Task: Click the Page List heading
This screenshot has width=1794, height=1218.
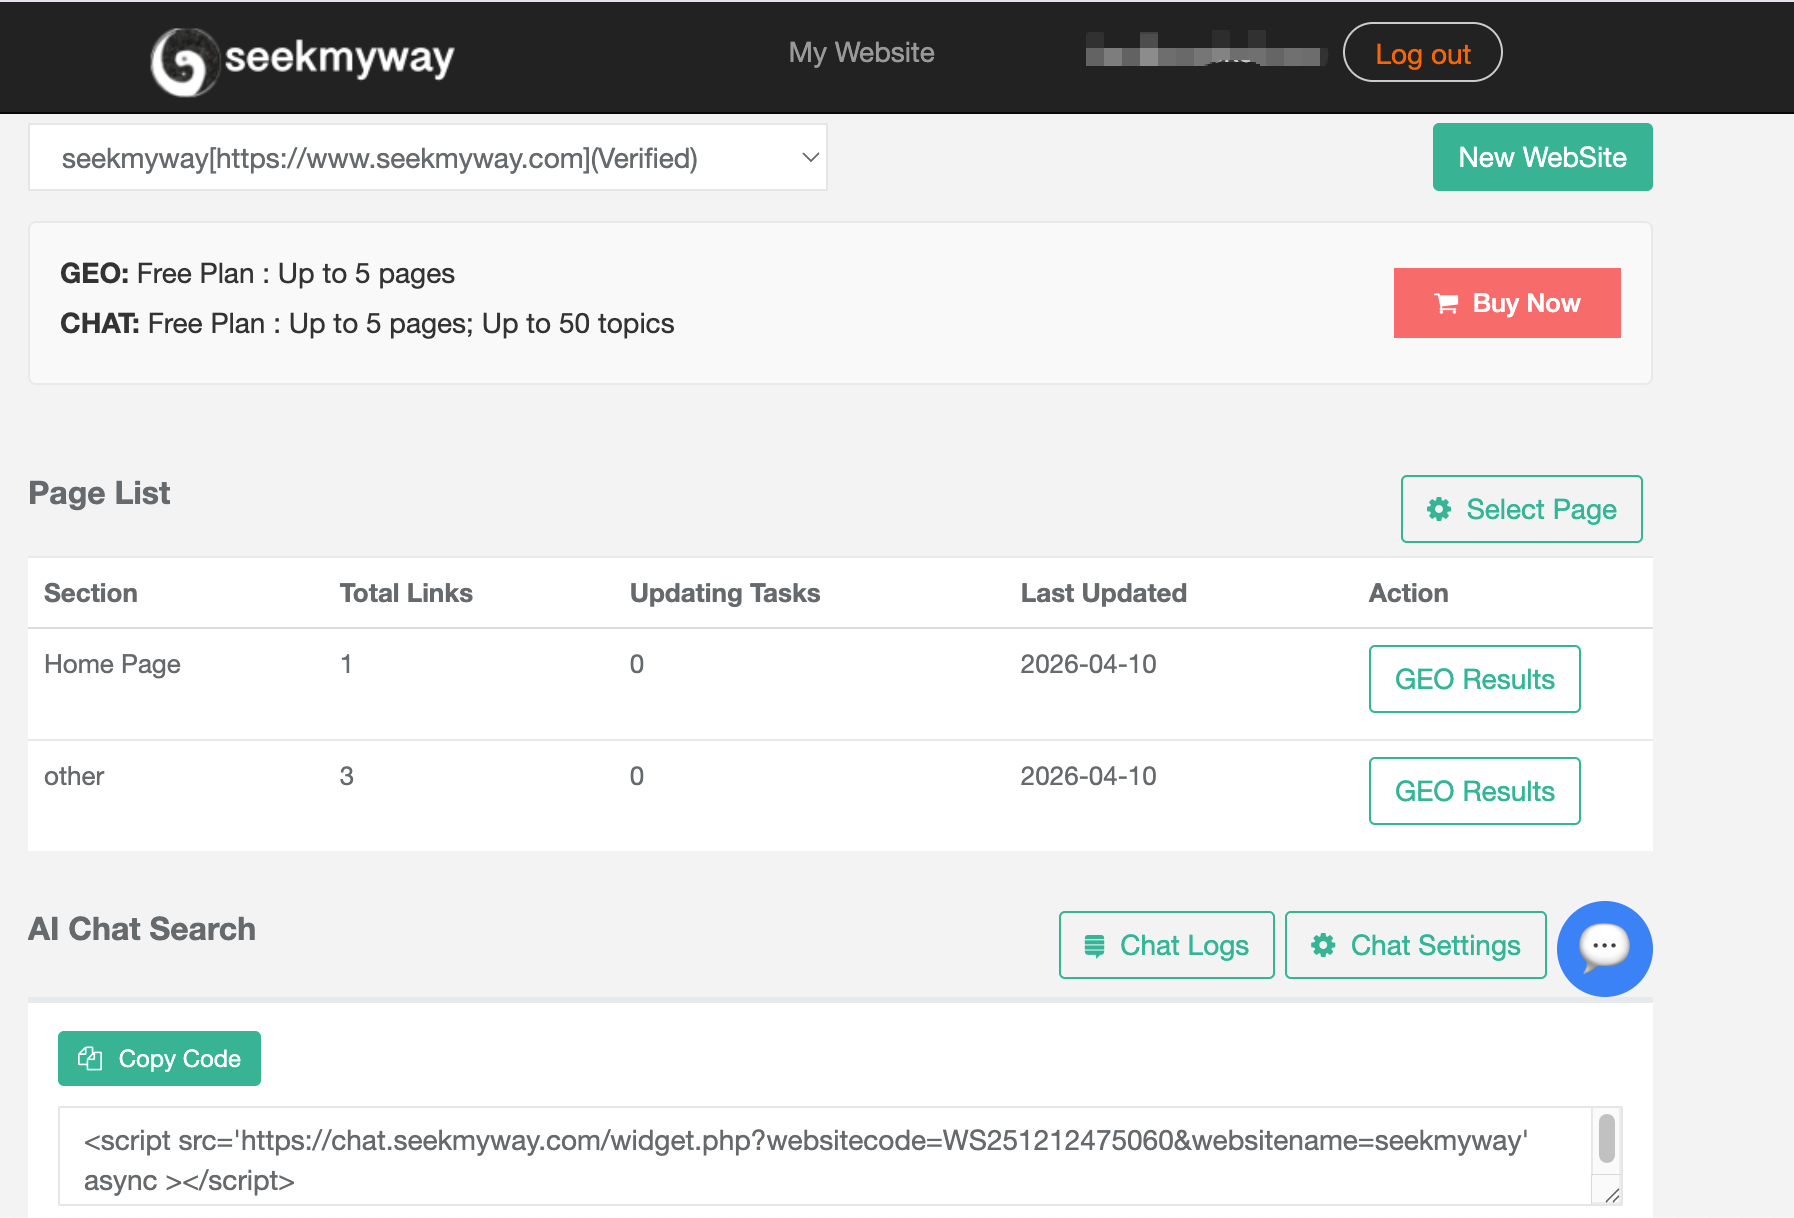Action: (99, 493)
